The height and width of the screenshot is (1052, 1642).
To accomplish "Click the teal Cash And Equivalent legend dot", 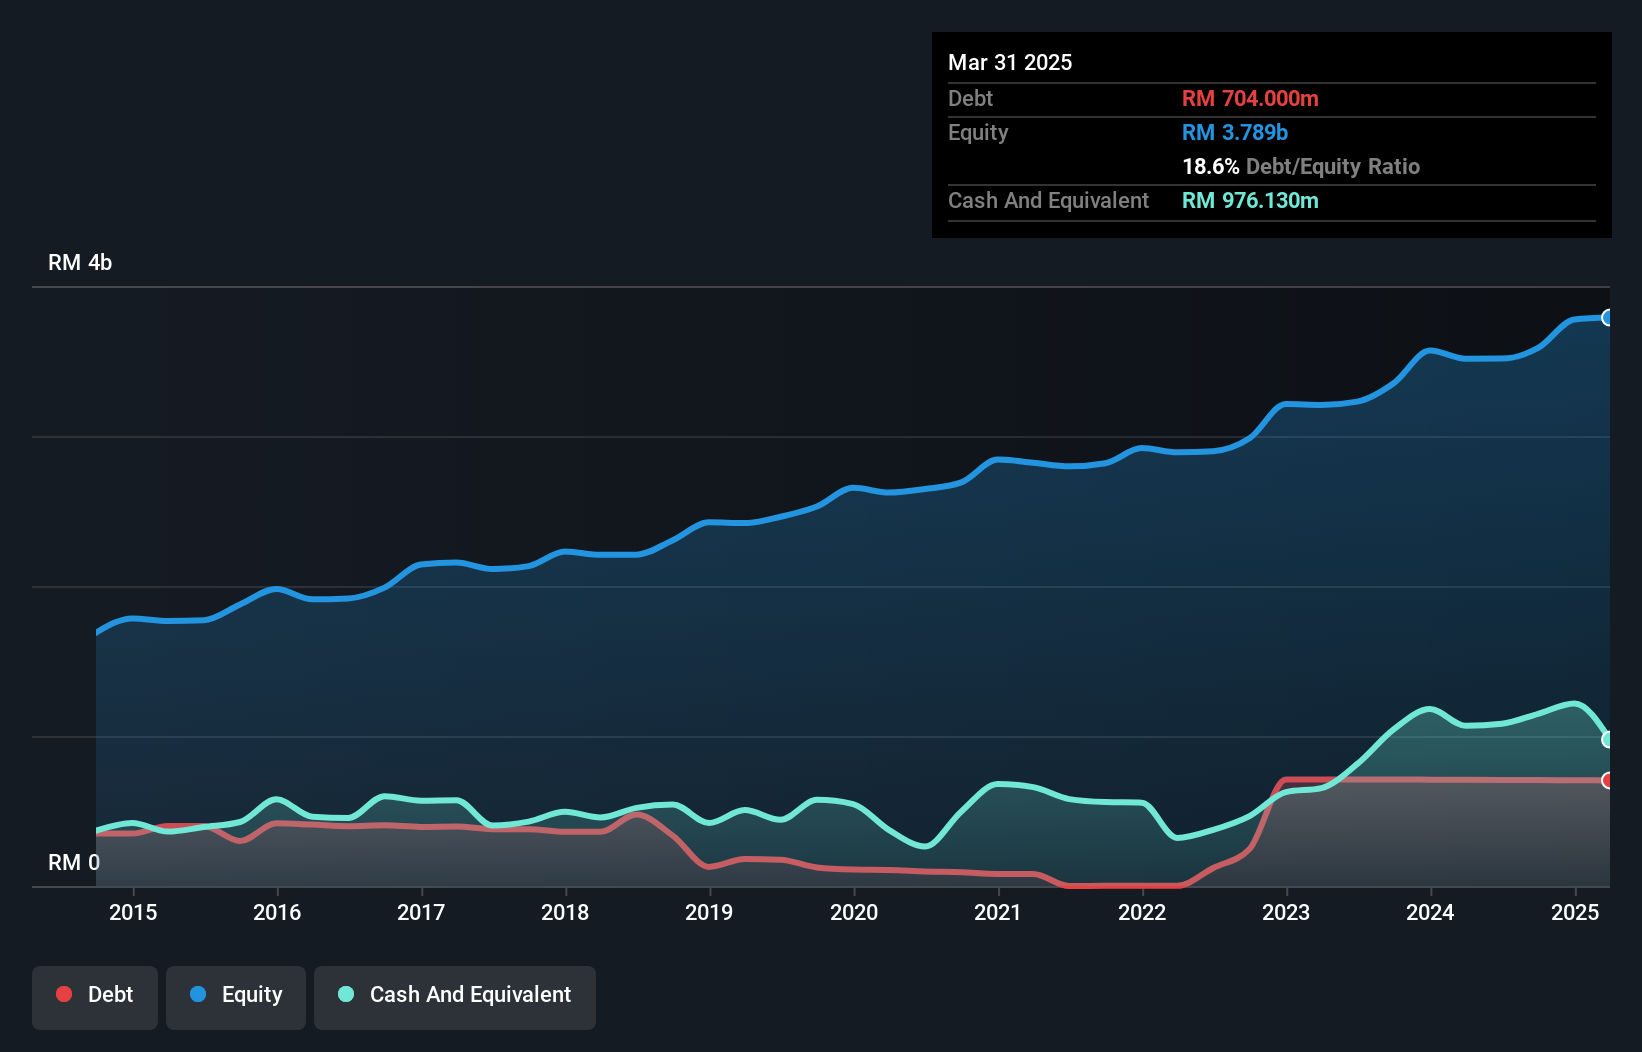I will pos(344,994).
